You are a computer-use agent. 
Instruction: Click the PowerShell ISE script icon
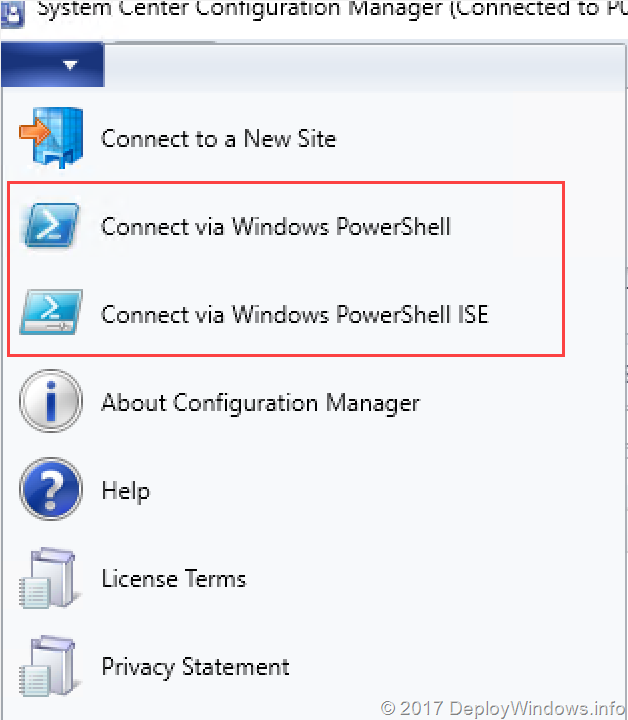[x=50, y=313]
